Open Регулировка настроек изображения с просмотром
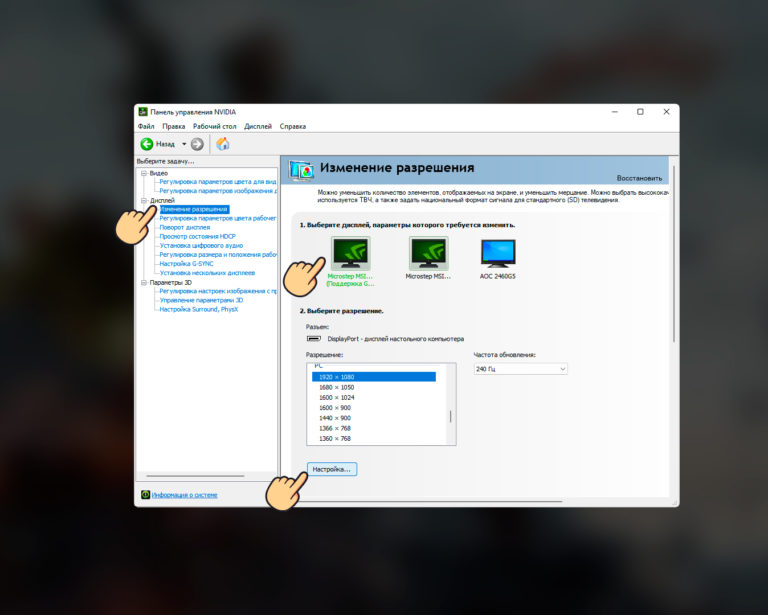Screen dimensions: 768x615 pos(217,291)
